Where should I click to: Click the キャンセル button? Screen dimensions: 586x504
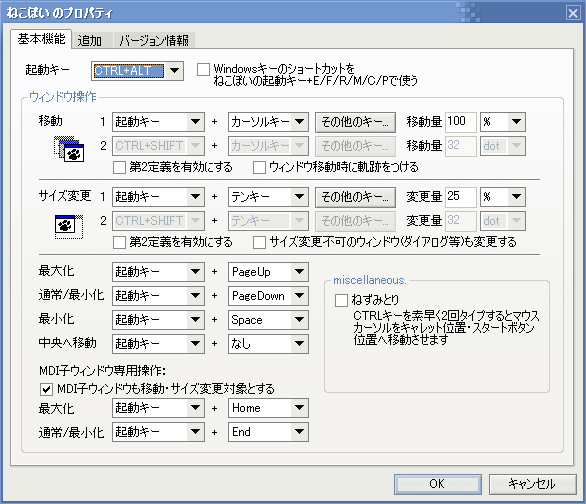(x=533, y=484)
